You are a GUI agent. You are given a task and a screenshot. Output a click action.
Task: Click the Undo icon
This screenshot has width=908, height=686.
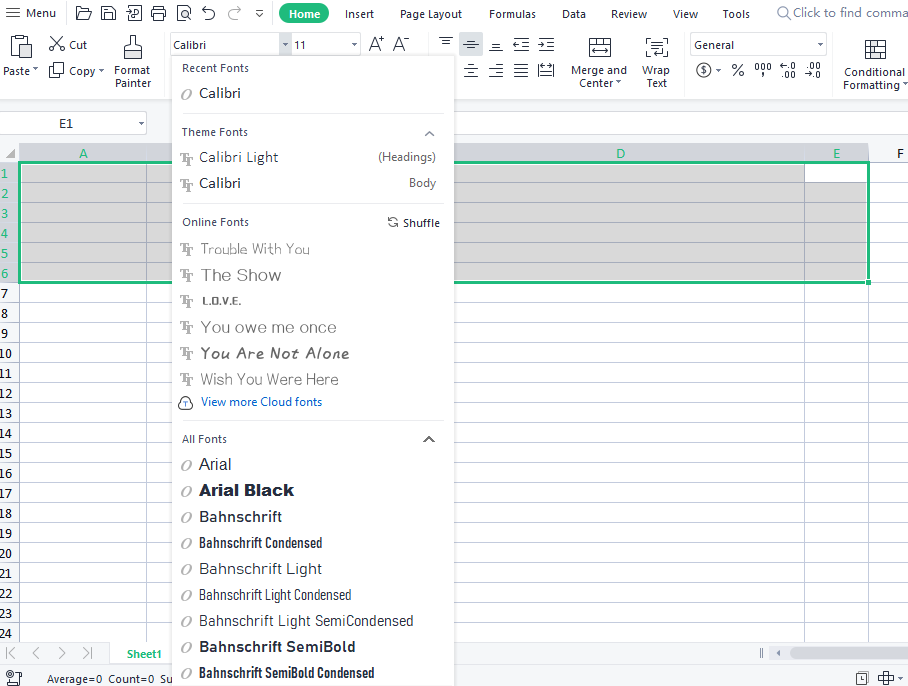210,13
